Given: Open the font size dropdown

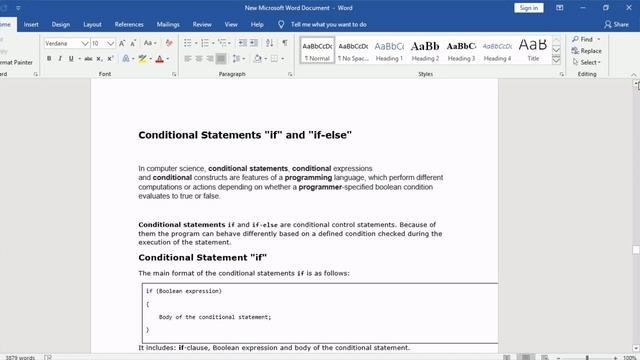Looking at the screenshot, I should (x=111, y=43).
